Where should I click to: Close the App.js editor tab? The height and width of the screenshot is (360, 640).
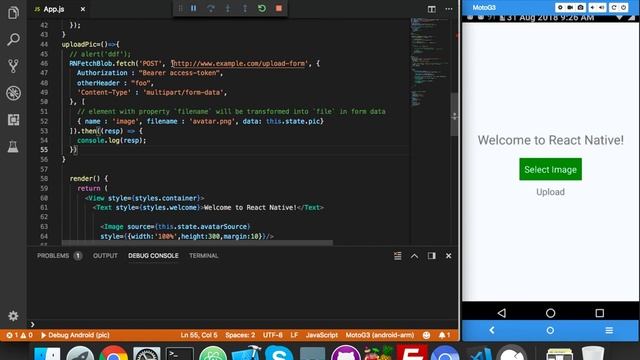pyautogui.click(x=83, y=9)
